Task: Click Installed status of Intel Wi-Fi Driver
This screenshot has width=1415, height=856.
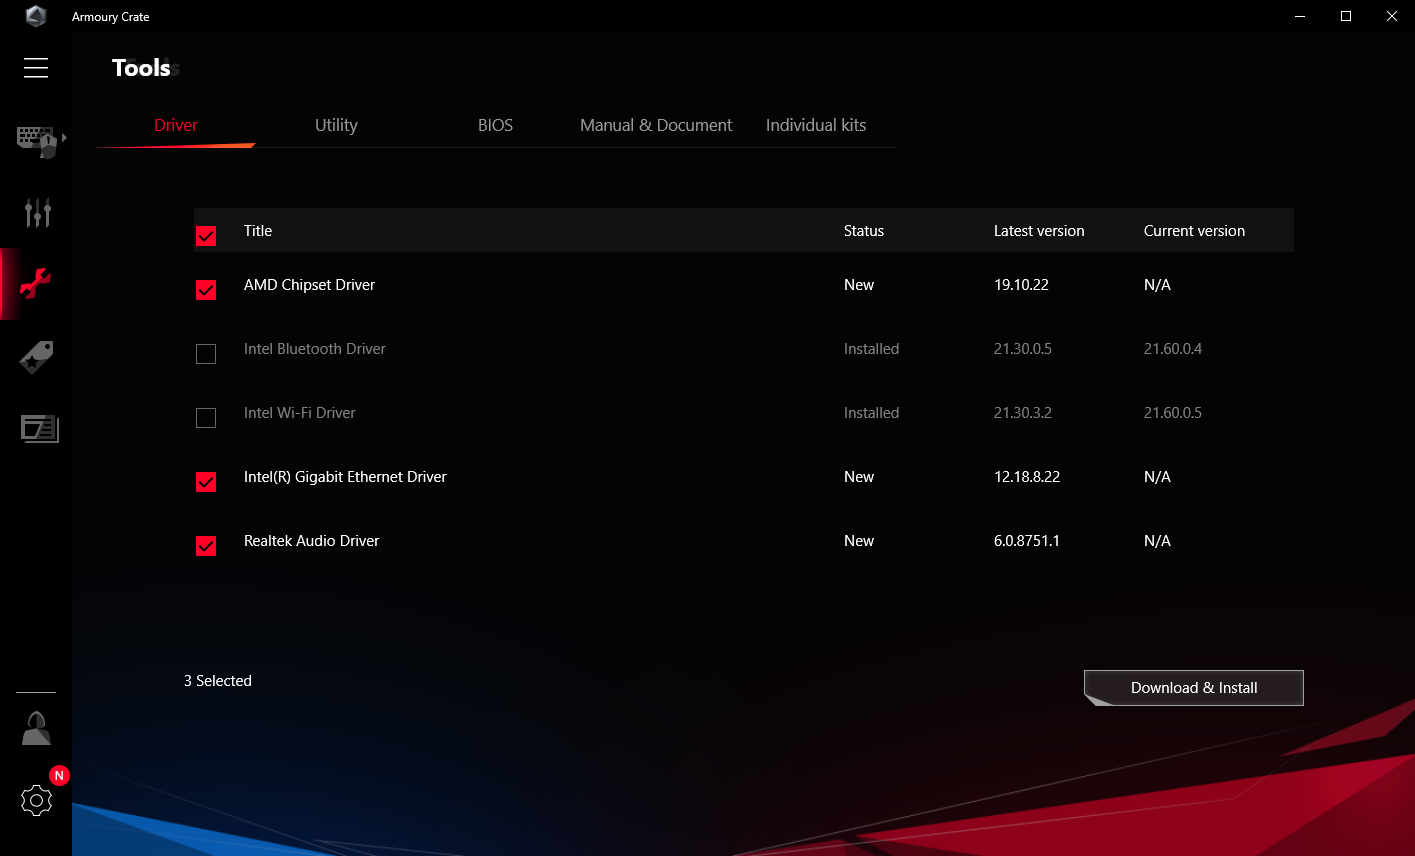Action: point(871,413)
